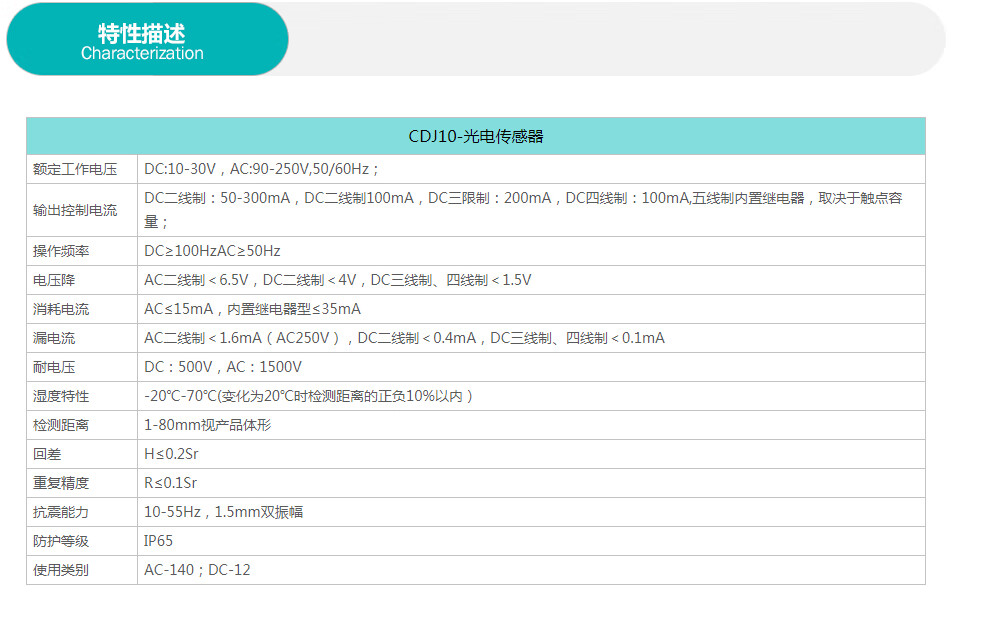Select the DC二线制：50-300mA value cell

(x=523, y=210)
